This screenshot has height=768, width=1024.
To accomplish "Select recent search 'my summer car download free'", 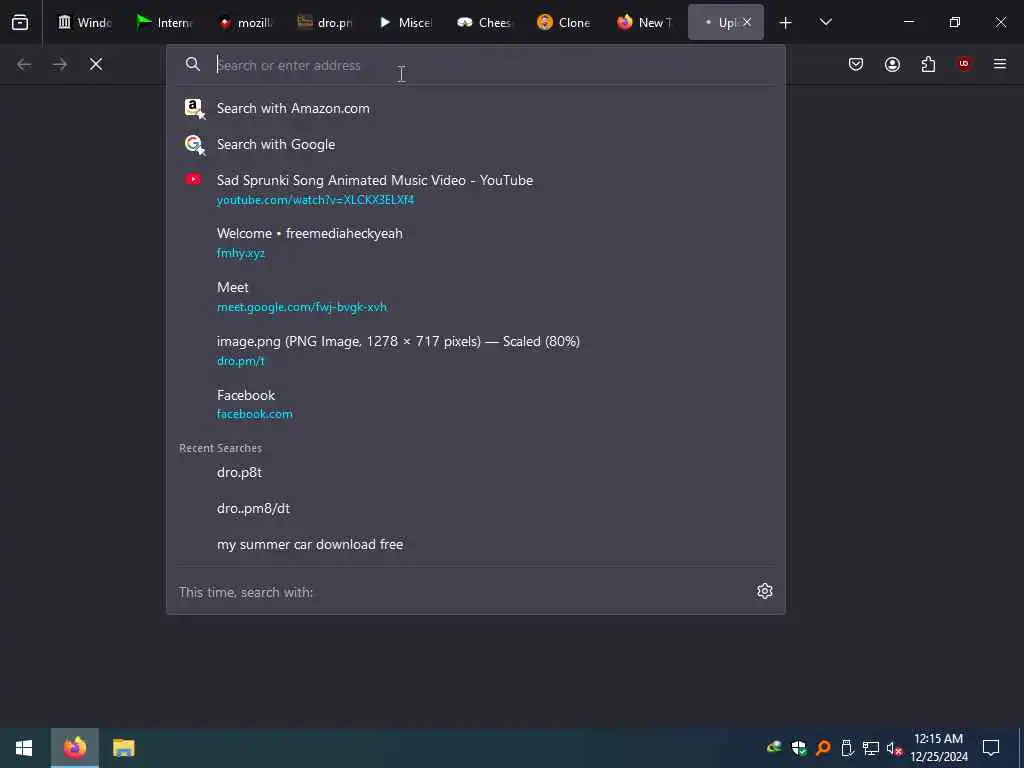I will (x=475, y=544).
